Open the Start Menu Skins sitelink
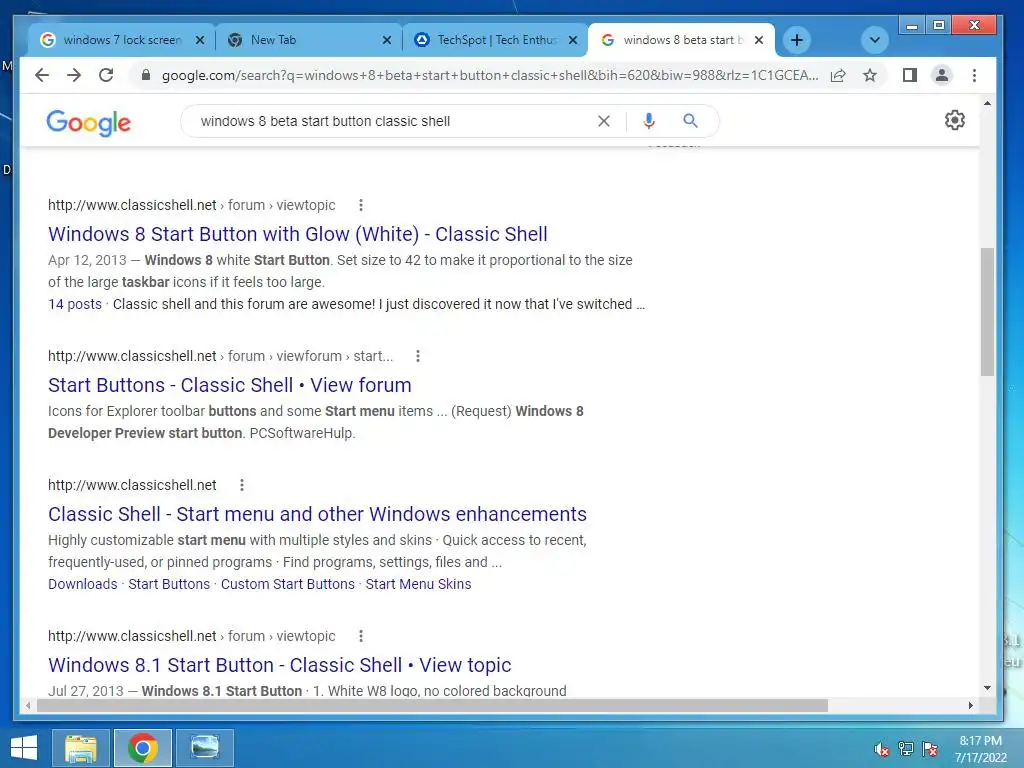 coord(418,584)
